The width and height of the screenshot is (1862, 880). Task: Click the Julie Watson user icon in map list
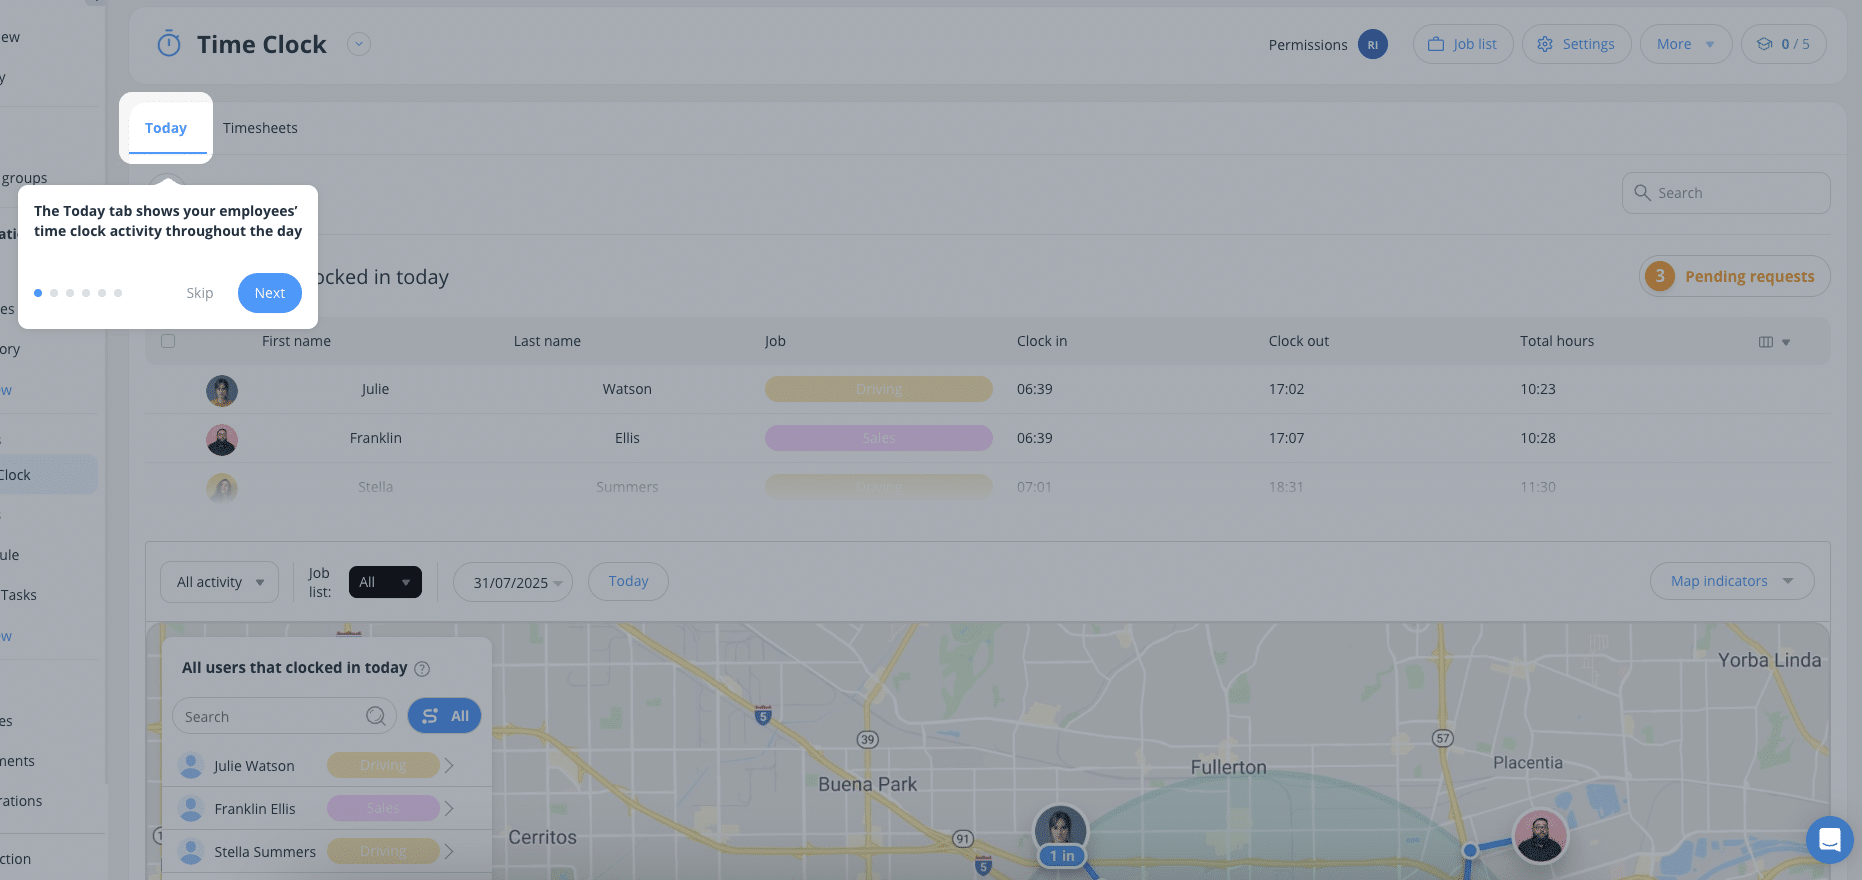coord(191,766)
